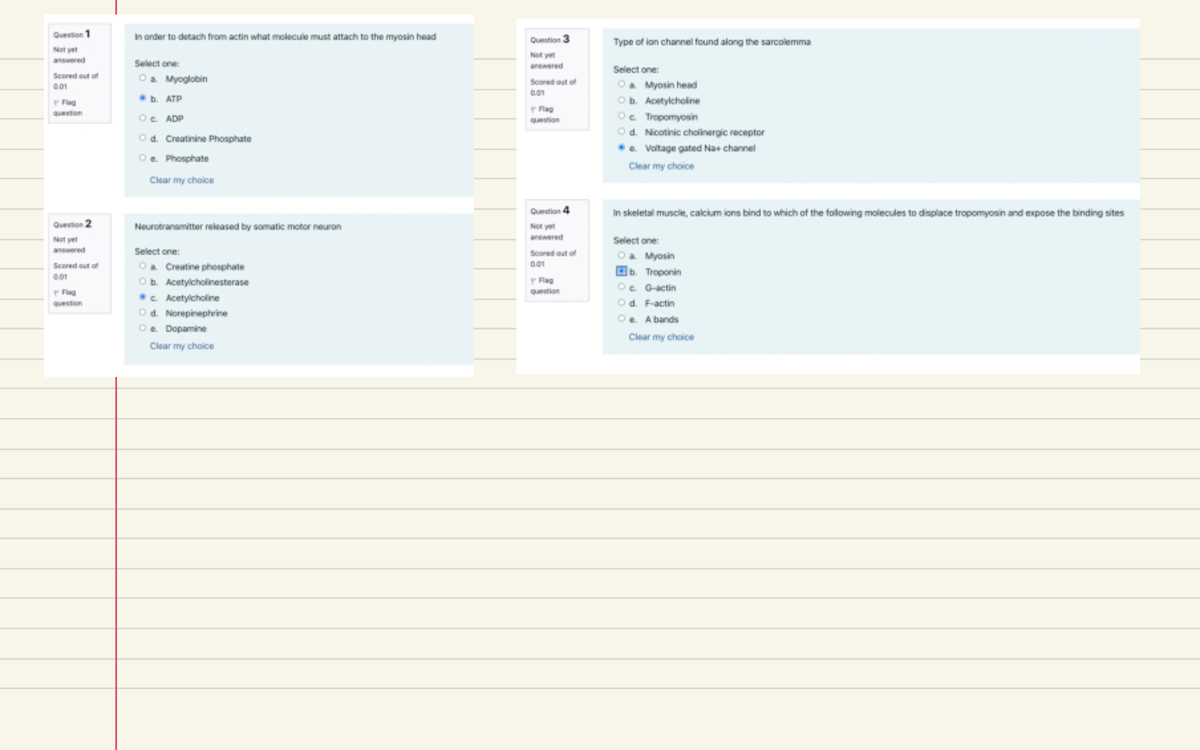
Task: Choose the Voltage gated Na+ channel option
Action: tap(622, 148)
